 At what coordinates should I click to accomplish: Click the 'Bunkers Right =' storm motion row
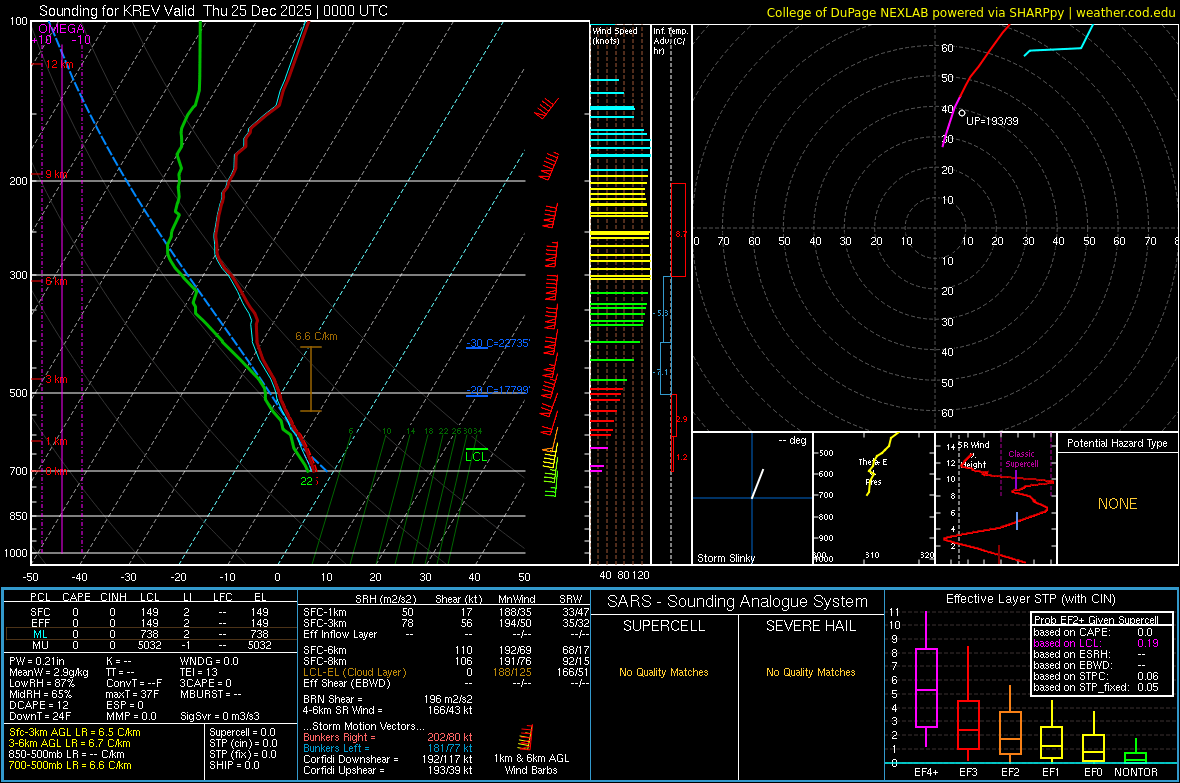[x=388, y=737]
